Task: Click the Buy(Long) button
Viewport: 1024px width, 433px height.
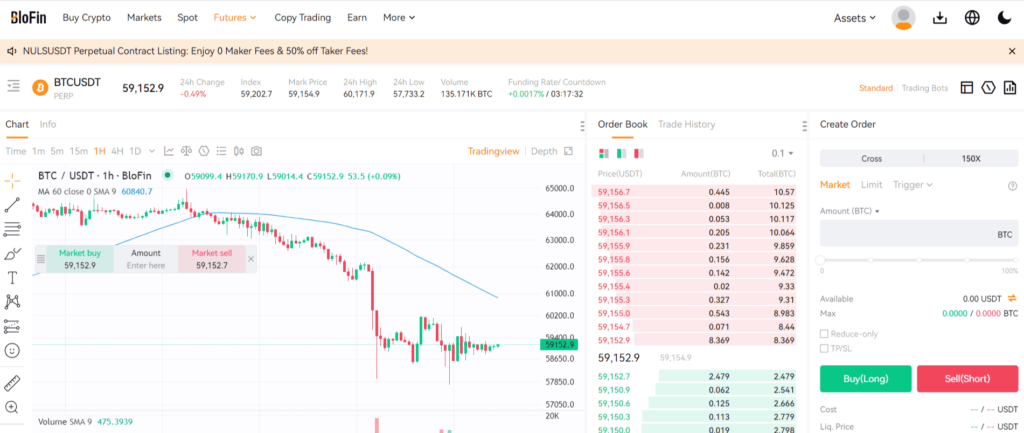Action: pyautogui.click(x=865, y=378)
